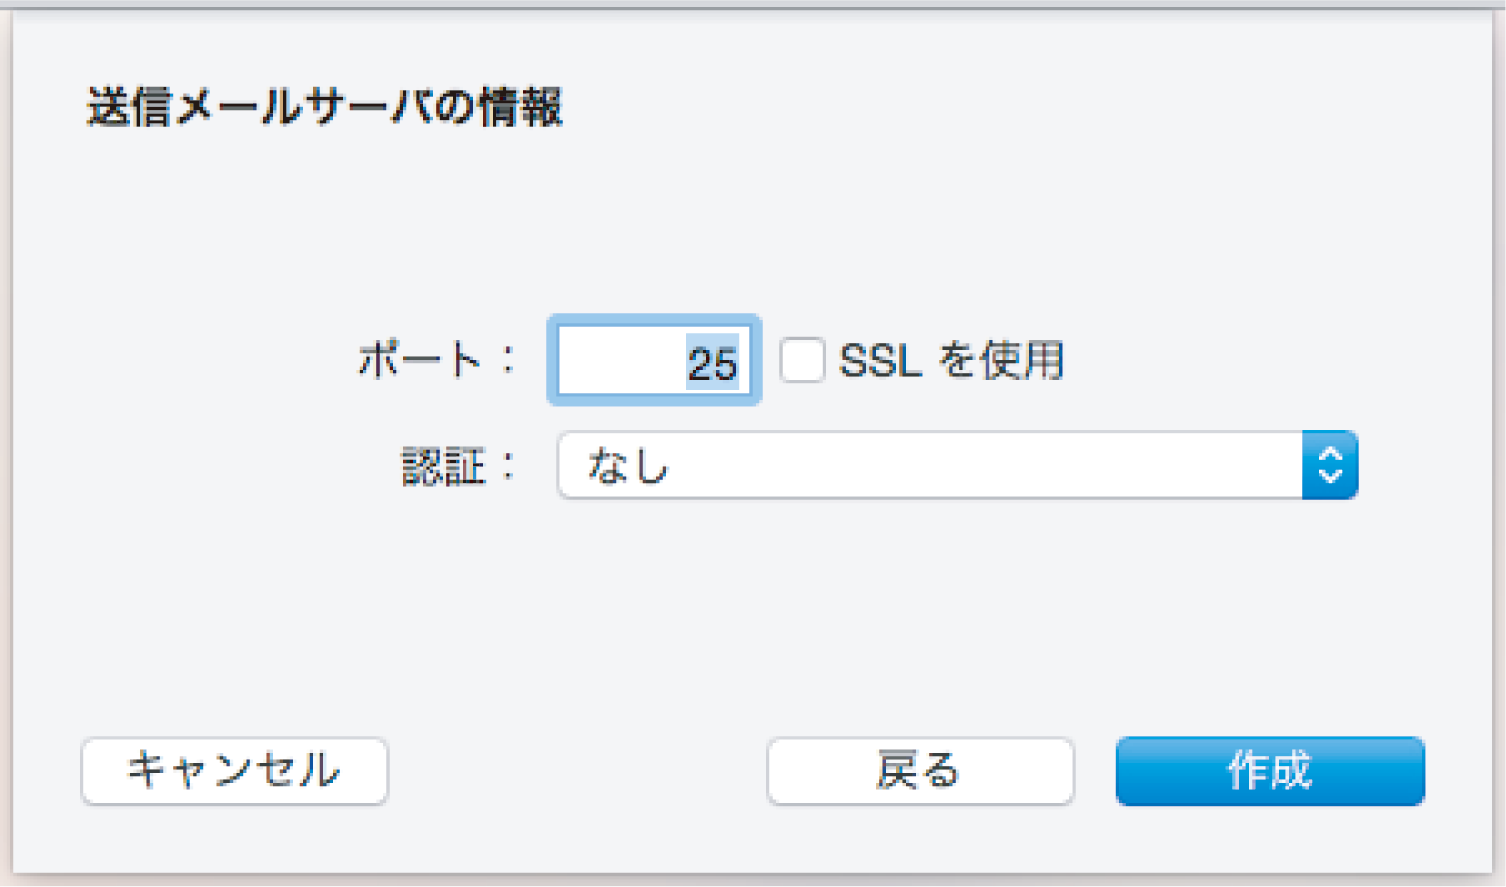The image size is (1506, 887).
Task: Select the なし value in authentication menu
Action: (628, 466)
